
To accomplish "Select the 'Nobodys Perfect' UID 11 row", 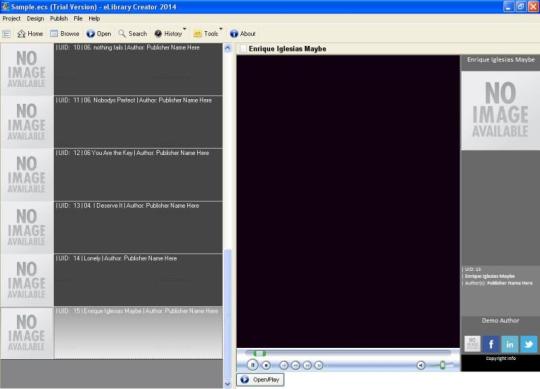I will 138,122.
